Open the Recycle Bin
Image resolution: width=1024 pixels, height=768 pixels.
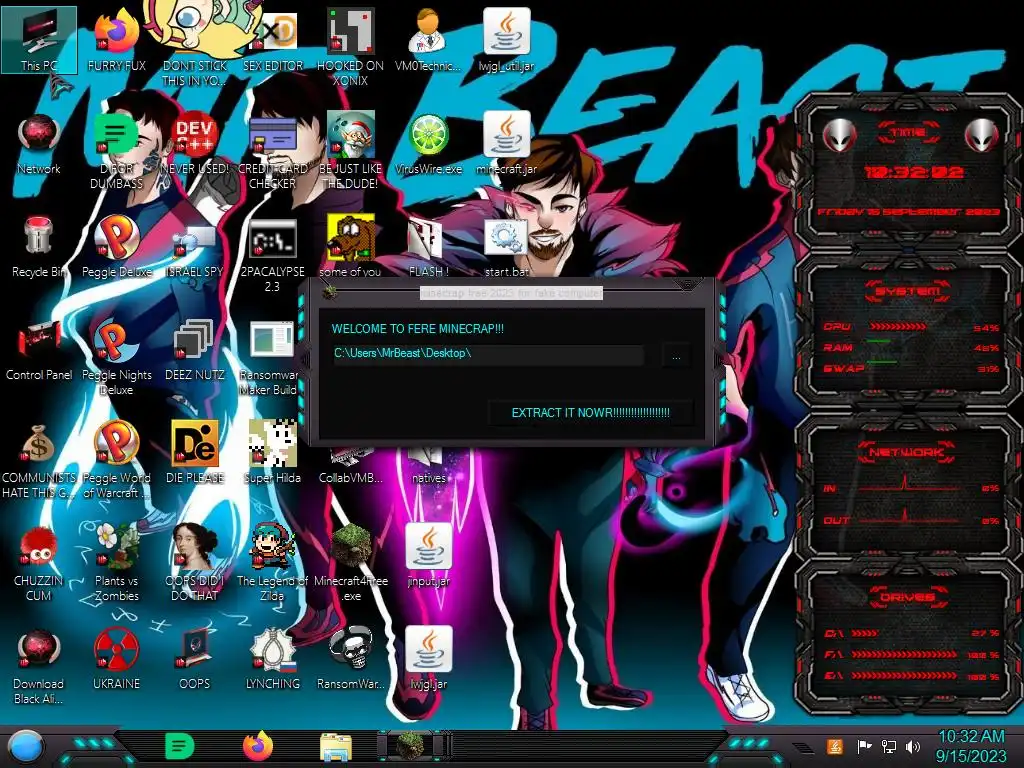click(x=39, y=247)
